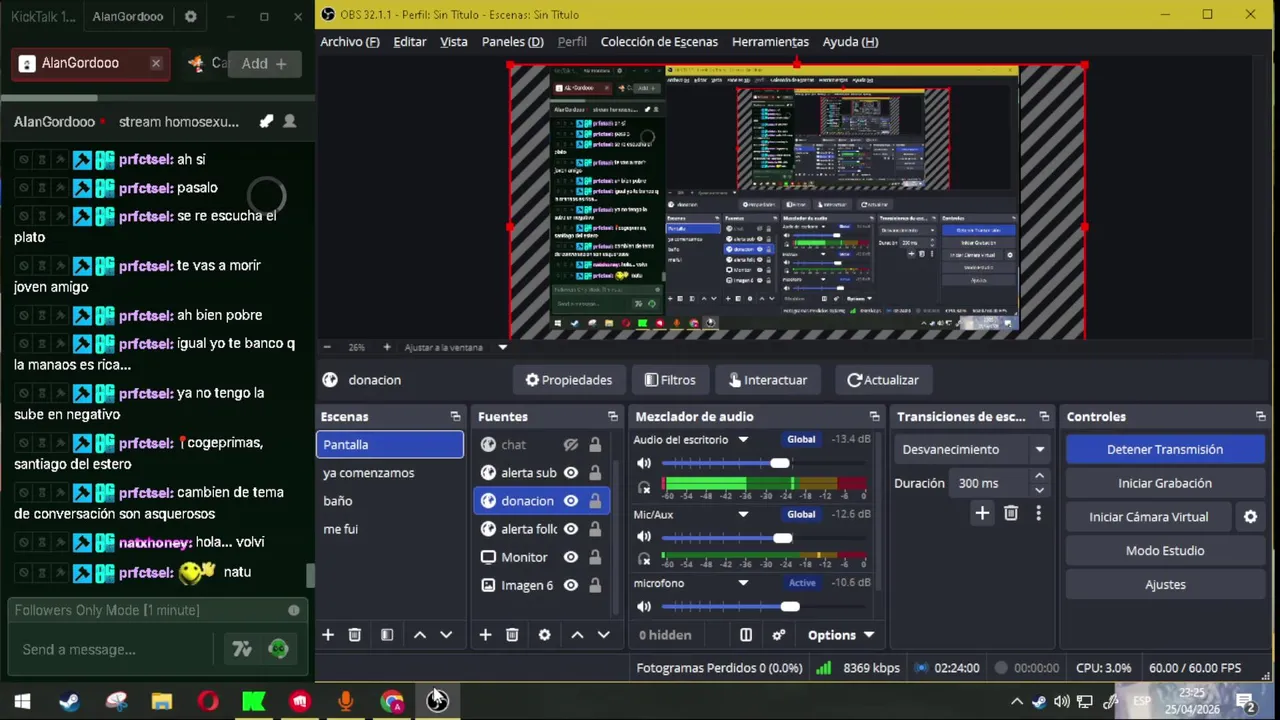Open 7TV emote picker in KickTalk
Screen dimensions: 1280x720
[242, 649]
